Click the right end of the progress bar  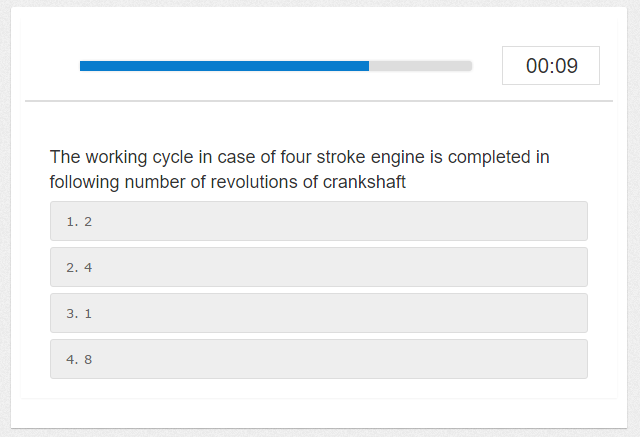click(468, 66)
